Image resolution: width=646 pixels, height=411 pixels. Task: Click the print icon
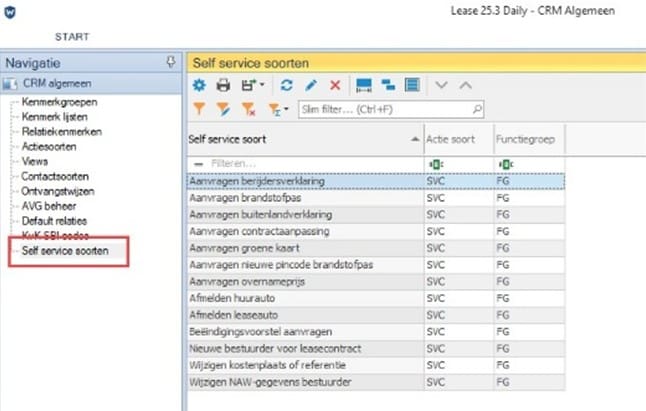223,86
